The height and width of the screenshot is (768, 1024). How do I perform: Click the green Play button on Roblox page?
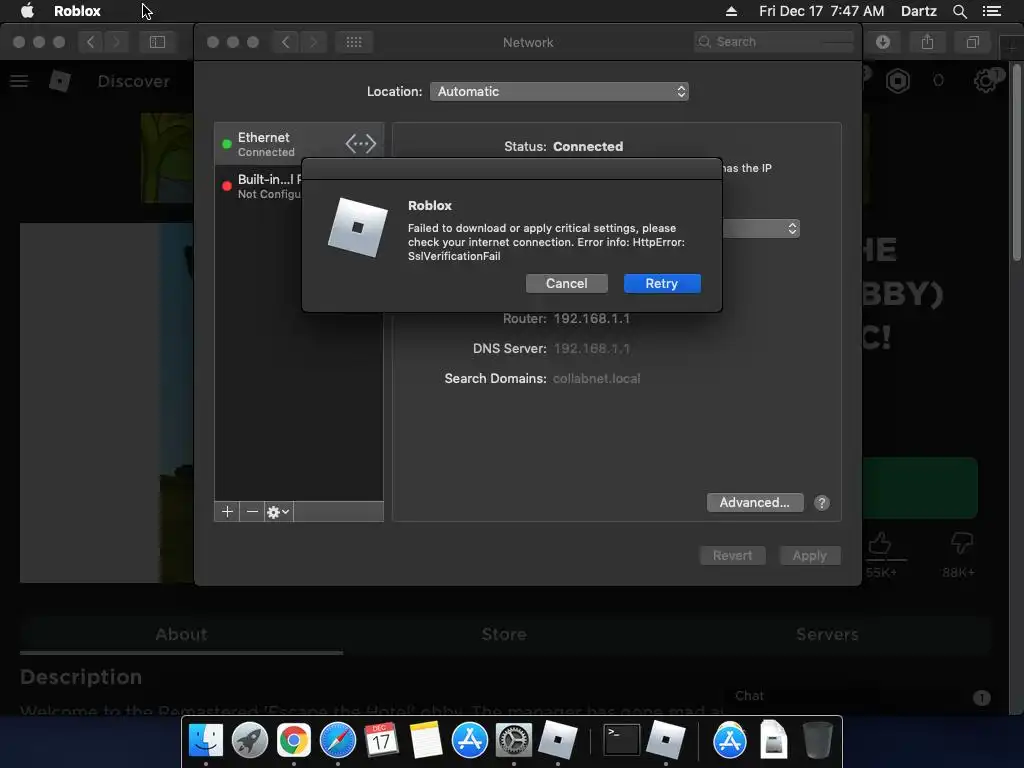(x=920, y=488)
